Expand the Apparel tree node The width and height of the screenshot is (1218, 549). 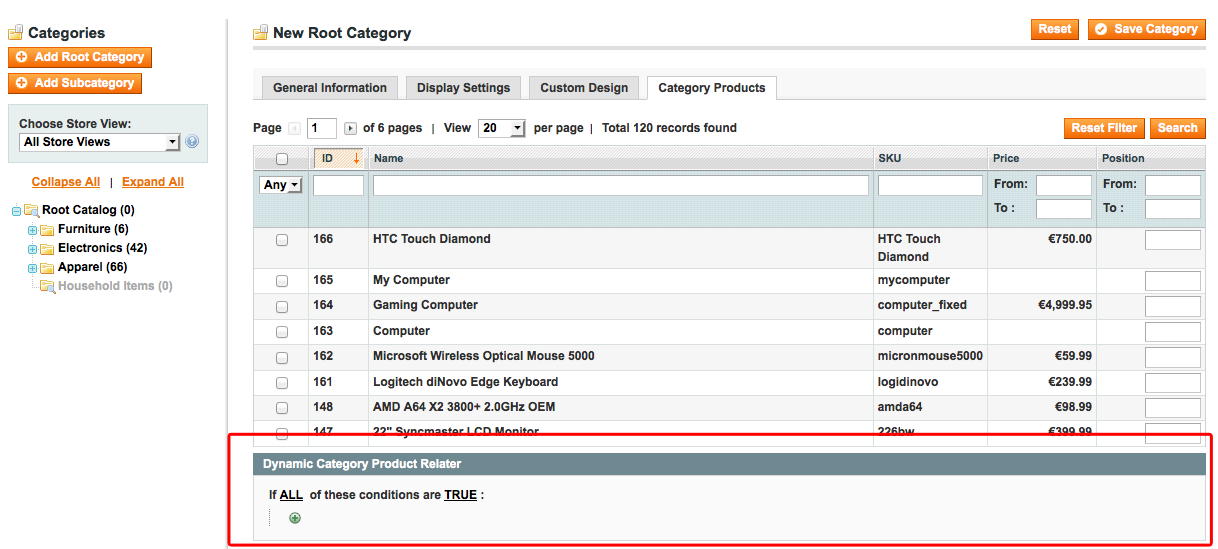pyautogui.click(x=32, y=268)
